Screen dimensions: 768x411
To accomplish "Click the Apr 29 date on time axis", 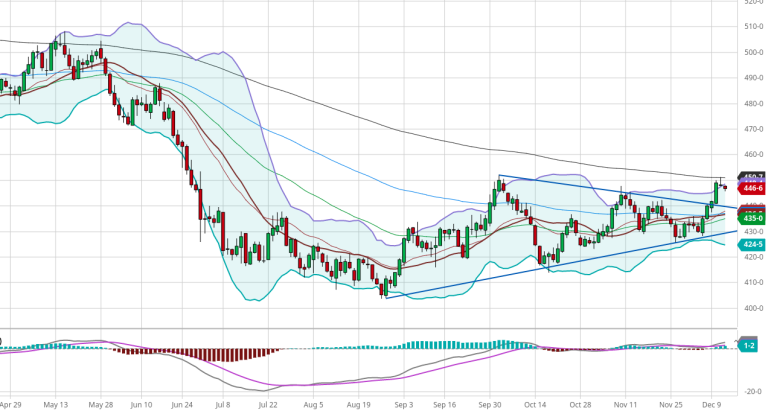I will click(x=11, y=406).
